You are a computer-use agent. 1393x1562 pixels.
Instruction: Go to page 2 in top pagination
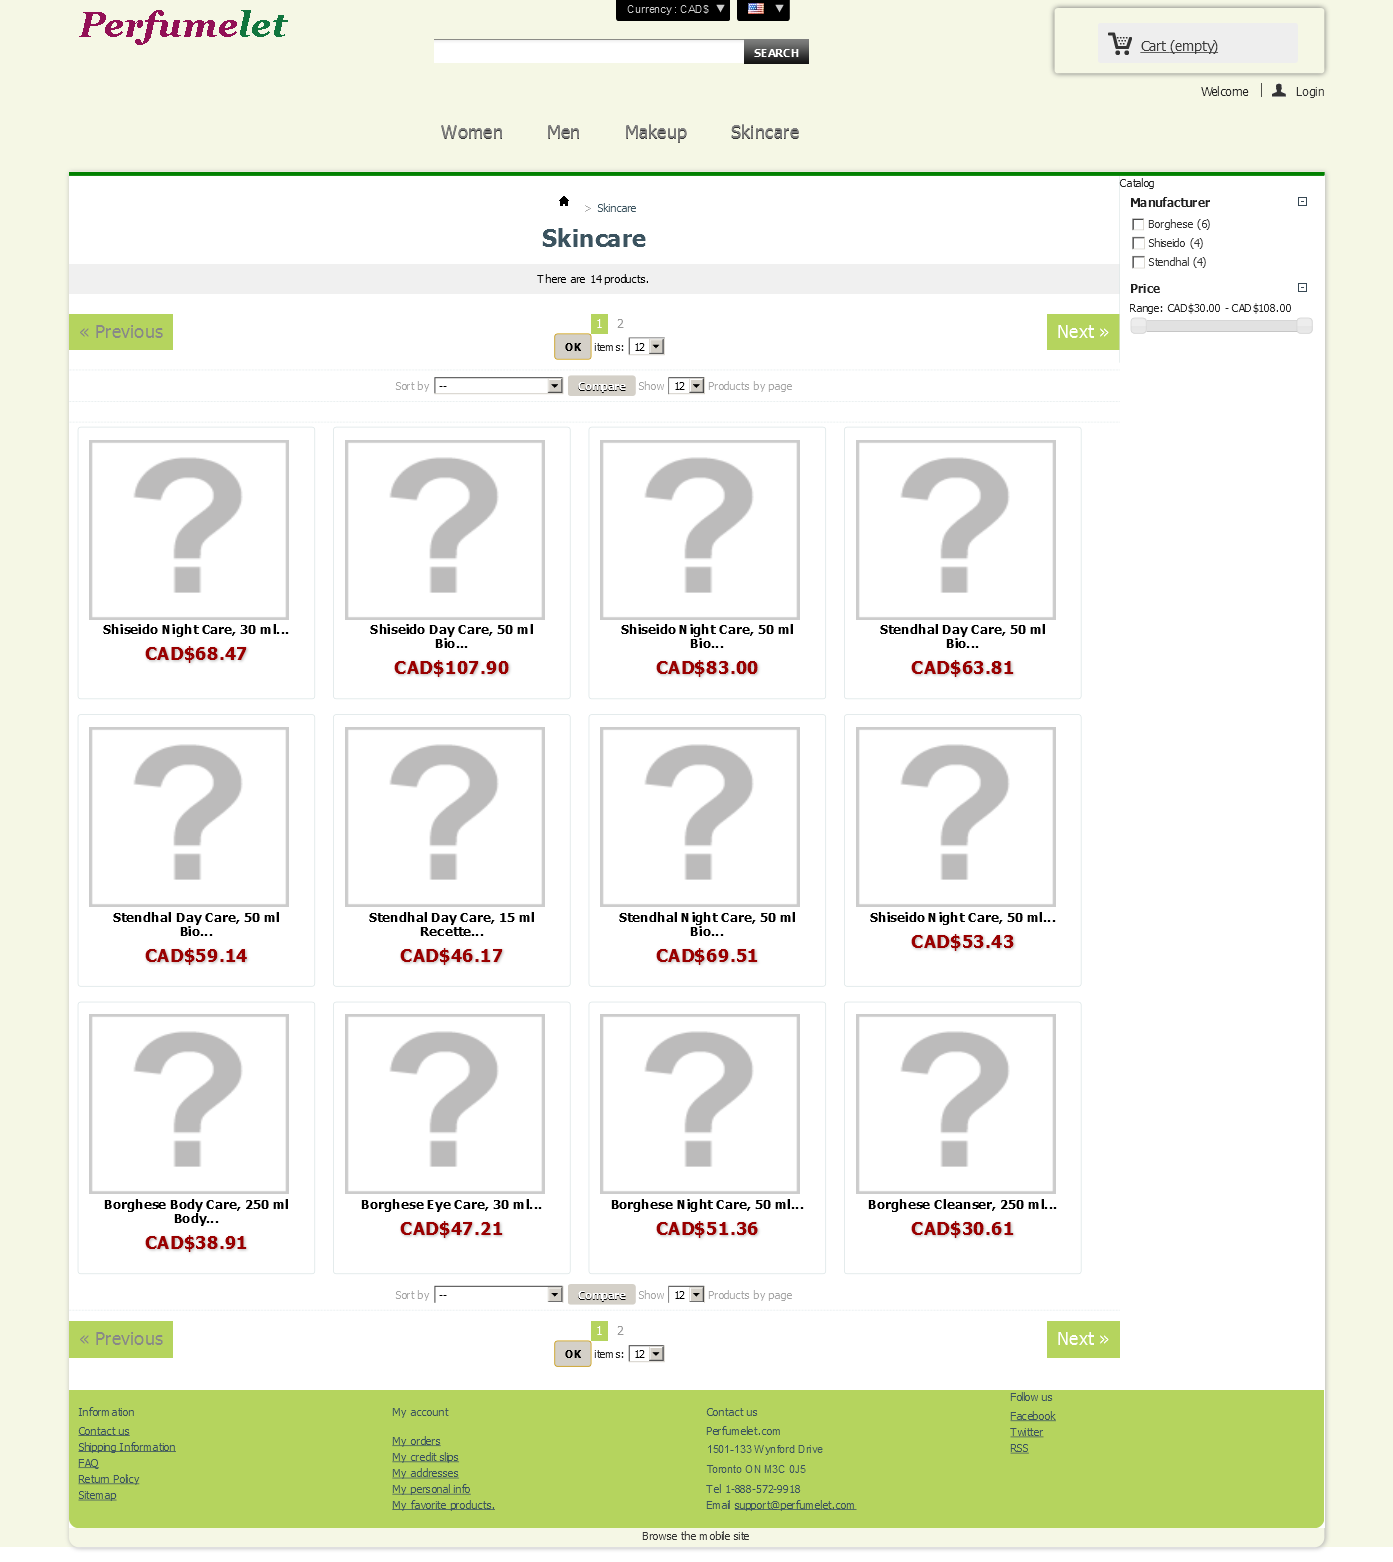point(620,324)
